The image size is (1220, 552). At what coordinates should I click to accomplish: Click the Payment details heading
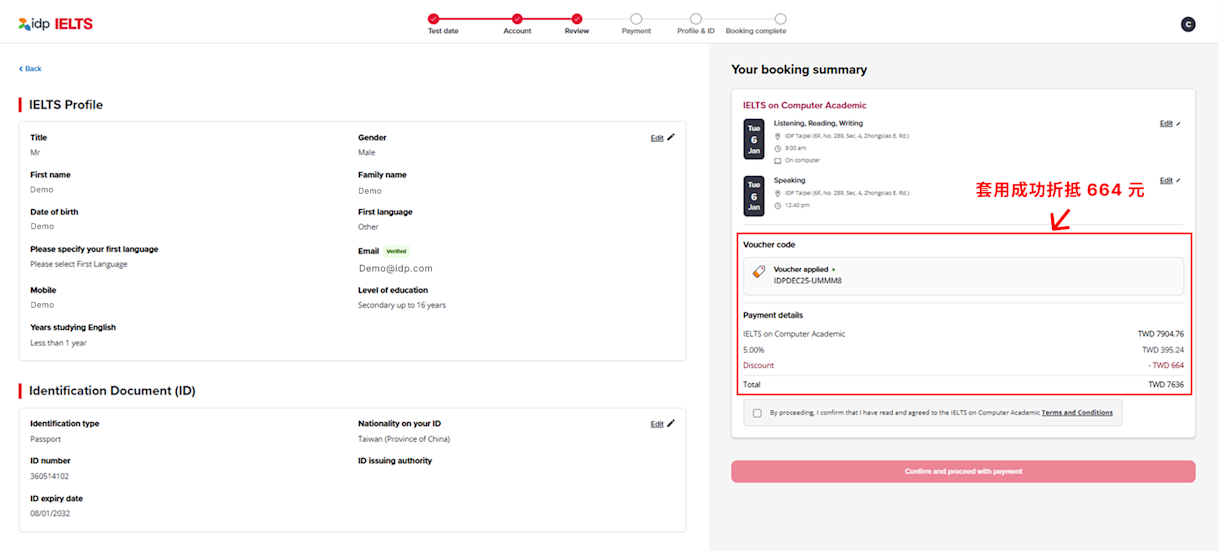pyautogui.click(x=773, y=315)
